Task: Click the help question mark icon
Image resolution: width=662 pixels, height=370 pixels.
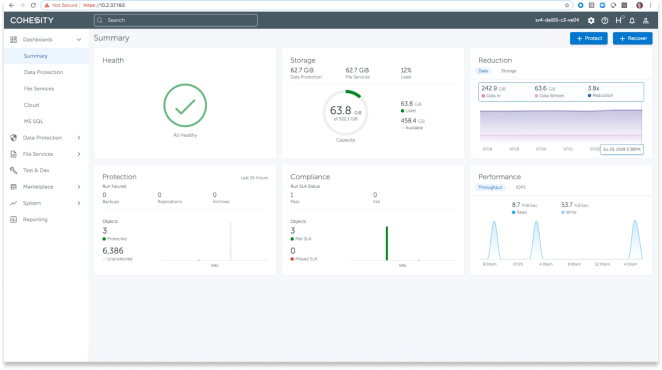Action: tap(605, 20)
